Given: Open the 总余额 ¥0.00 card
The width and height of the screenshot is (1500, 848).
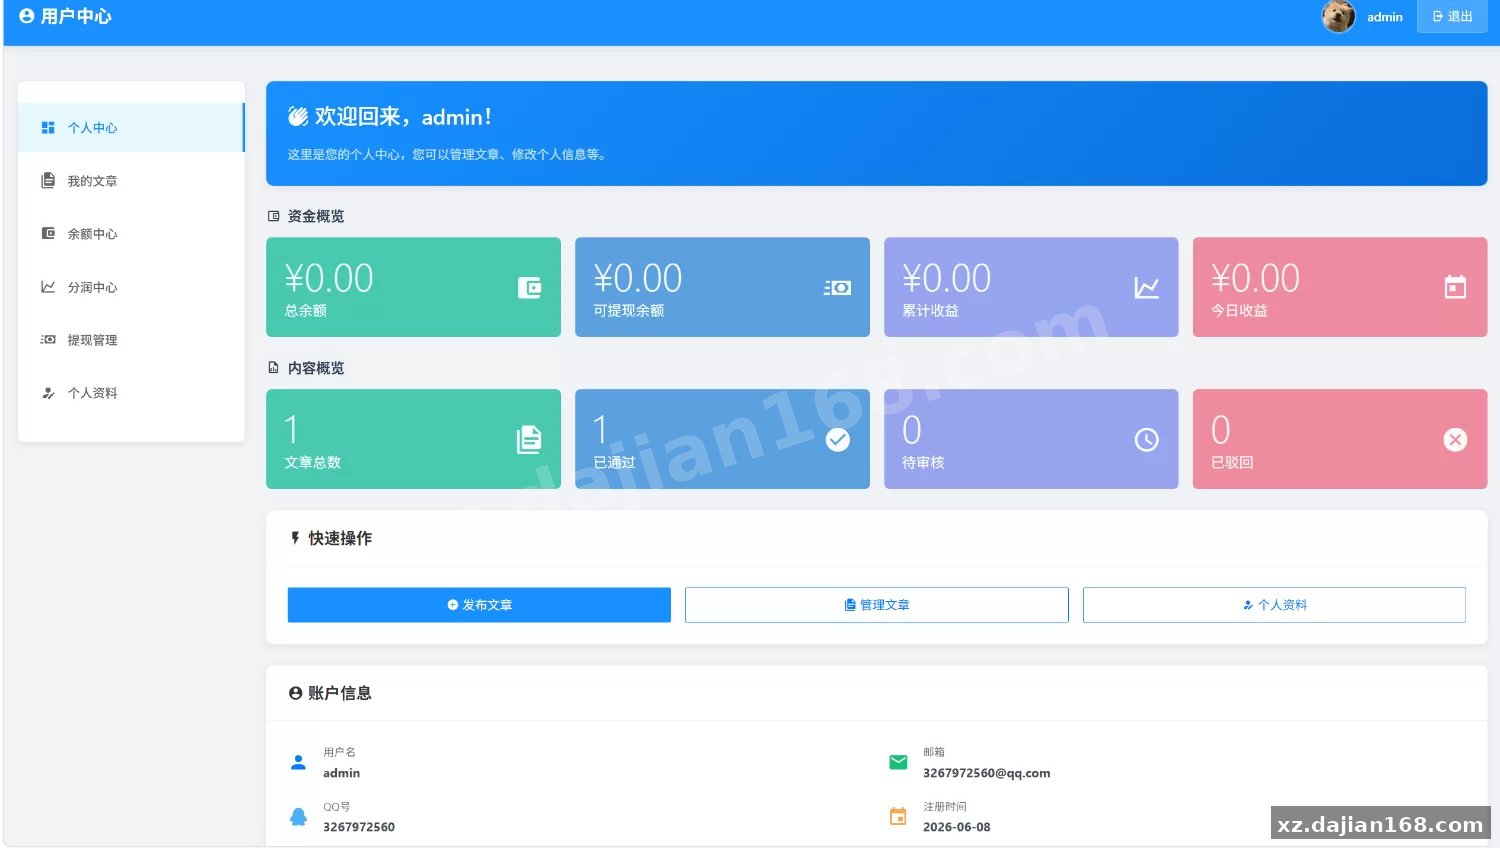Looking at the screenshot, I should click(x=413, y=287).
